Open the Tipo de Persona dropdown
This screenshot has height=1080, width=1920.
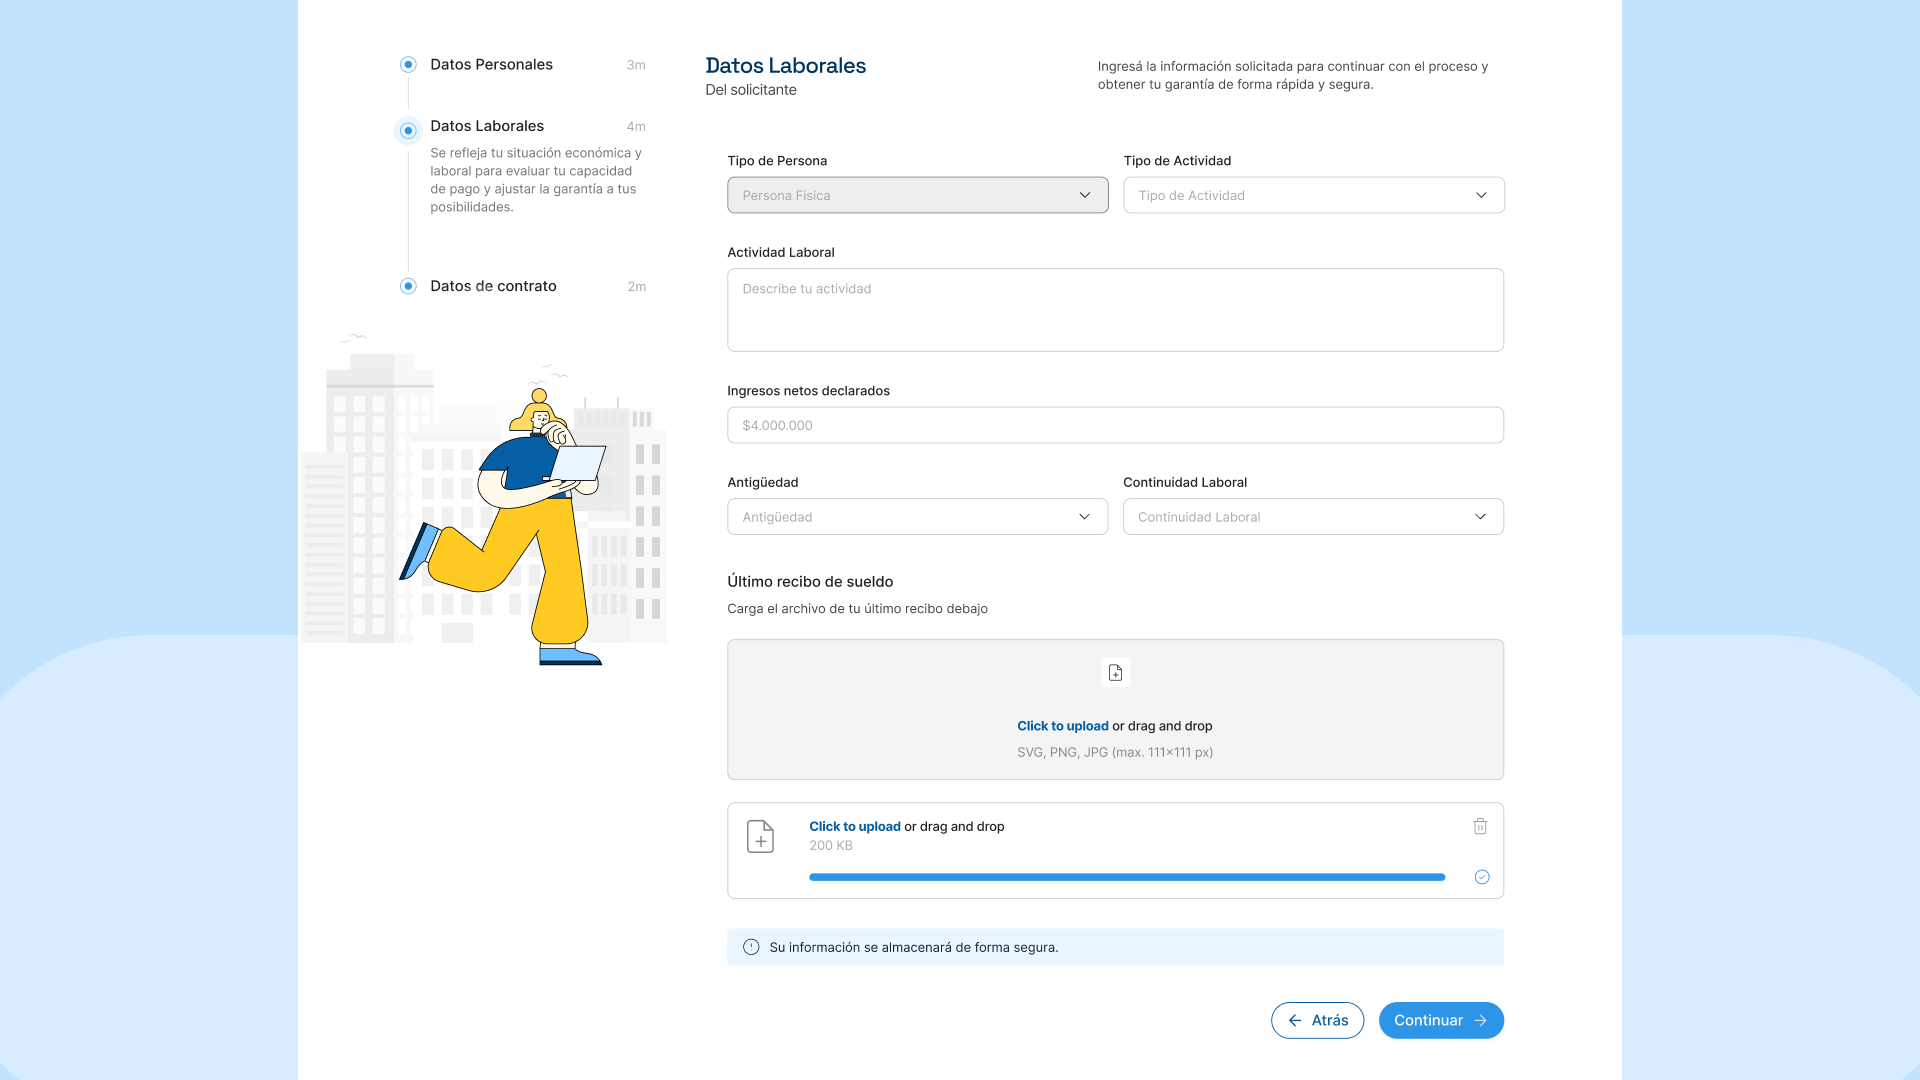pos(917,195)
